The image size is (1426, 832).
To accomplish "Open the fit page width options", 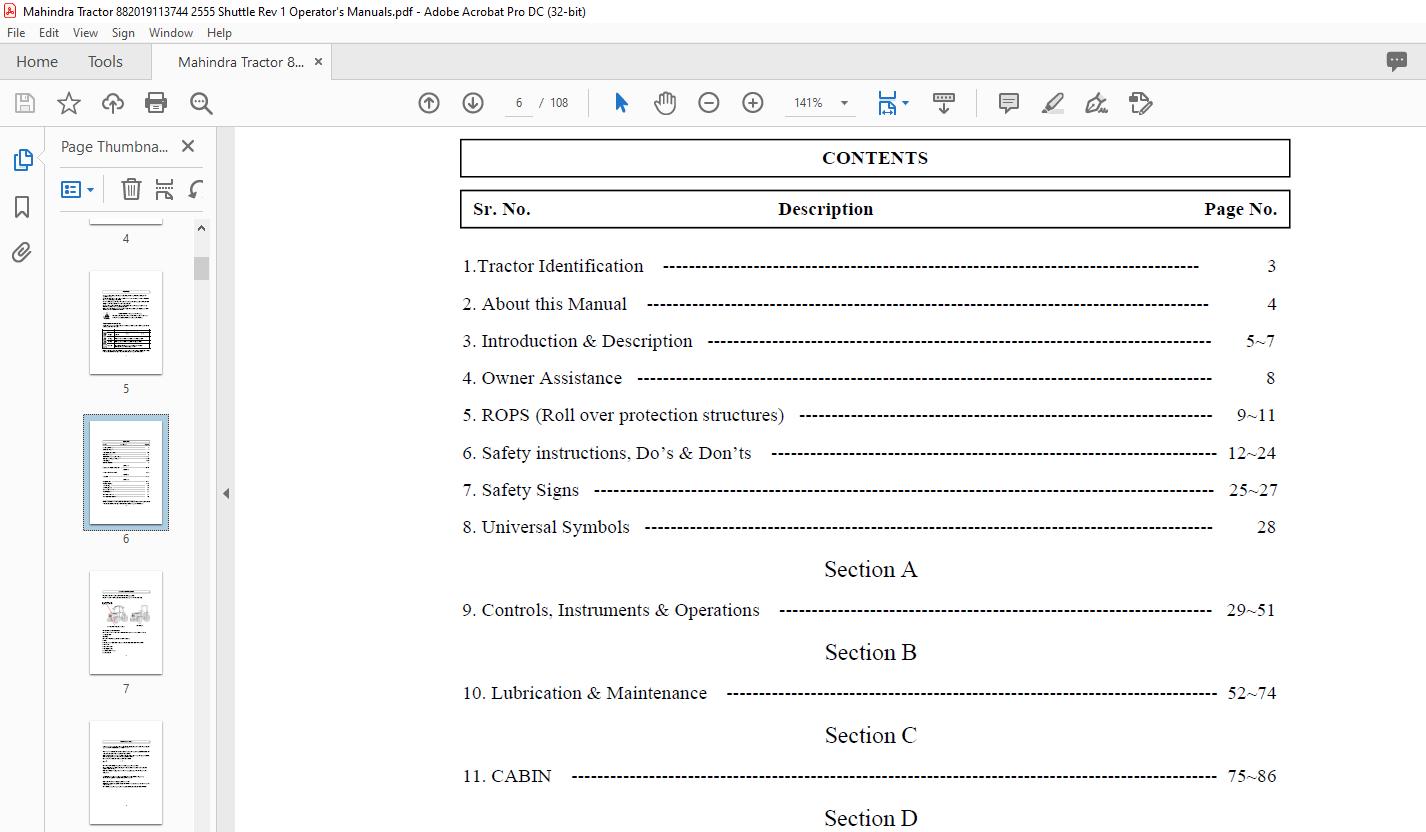I will click(892, 103).
